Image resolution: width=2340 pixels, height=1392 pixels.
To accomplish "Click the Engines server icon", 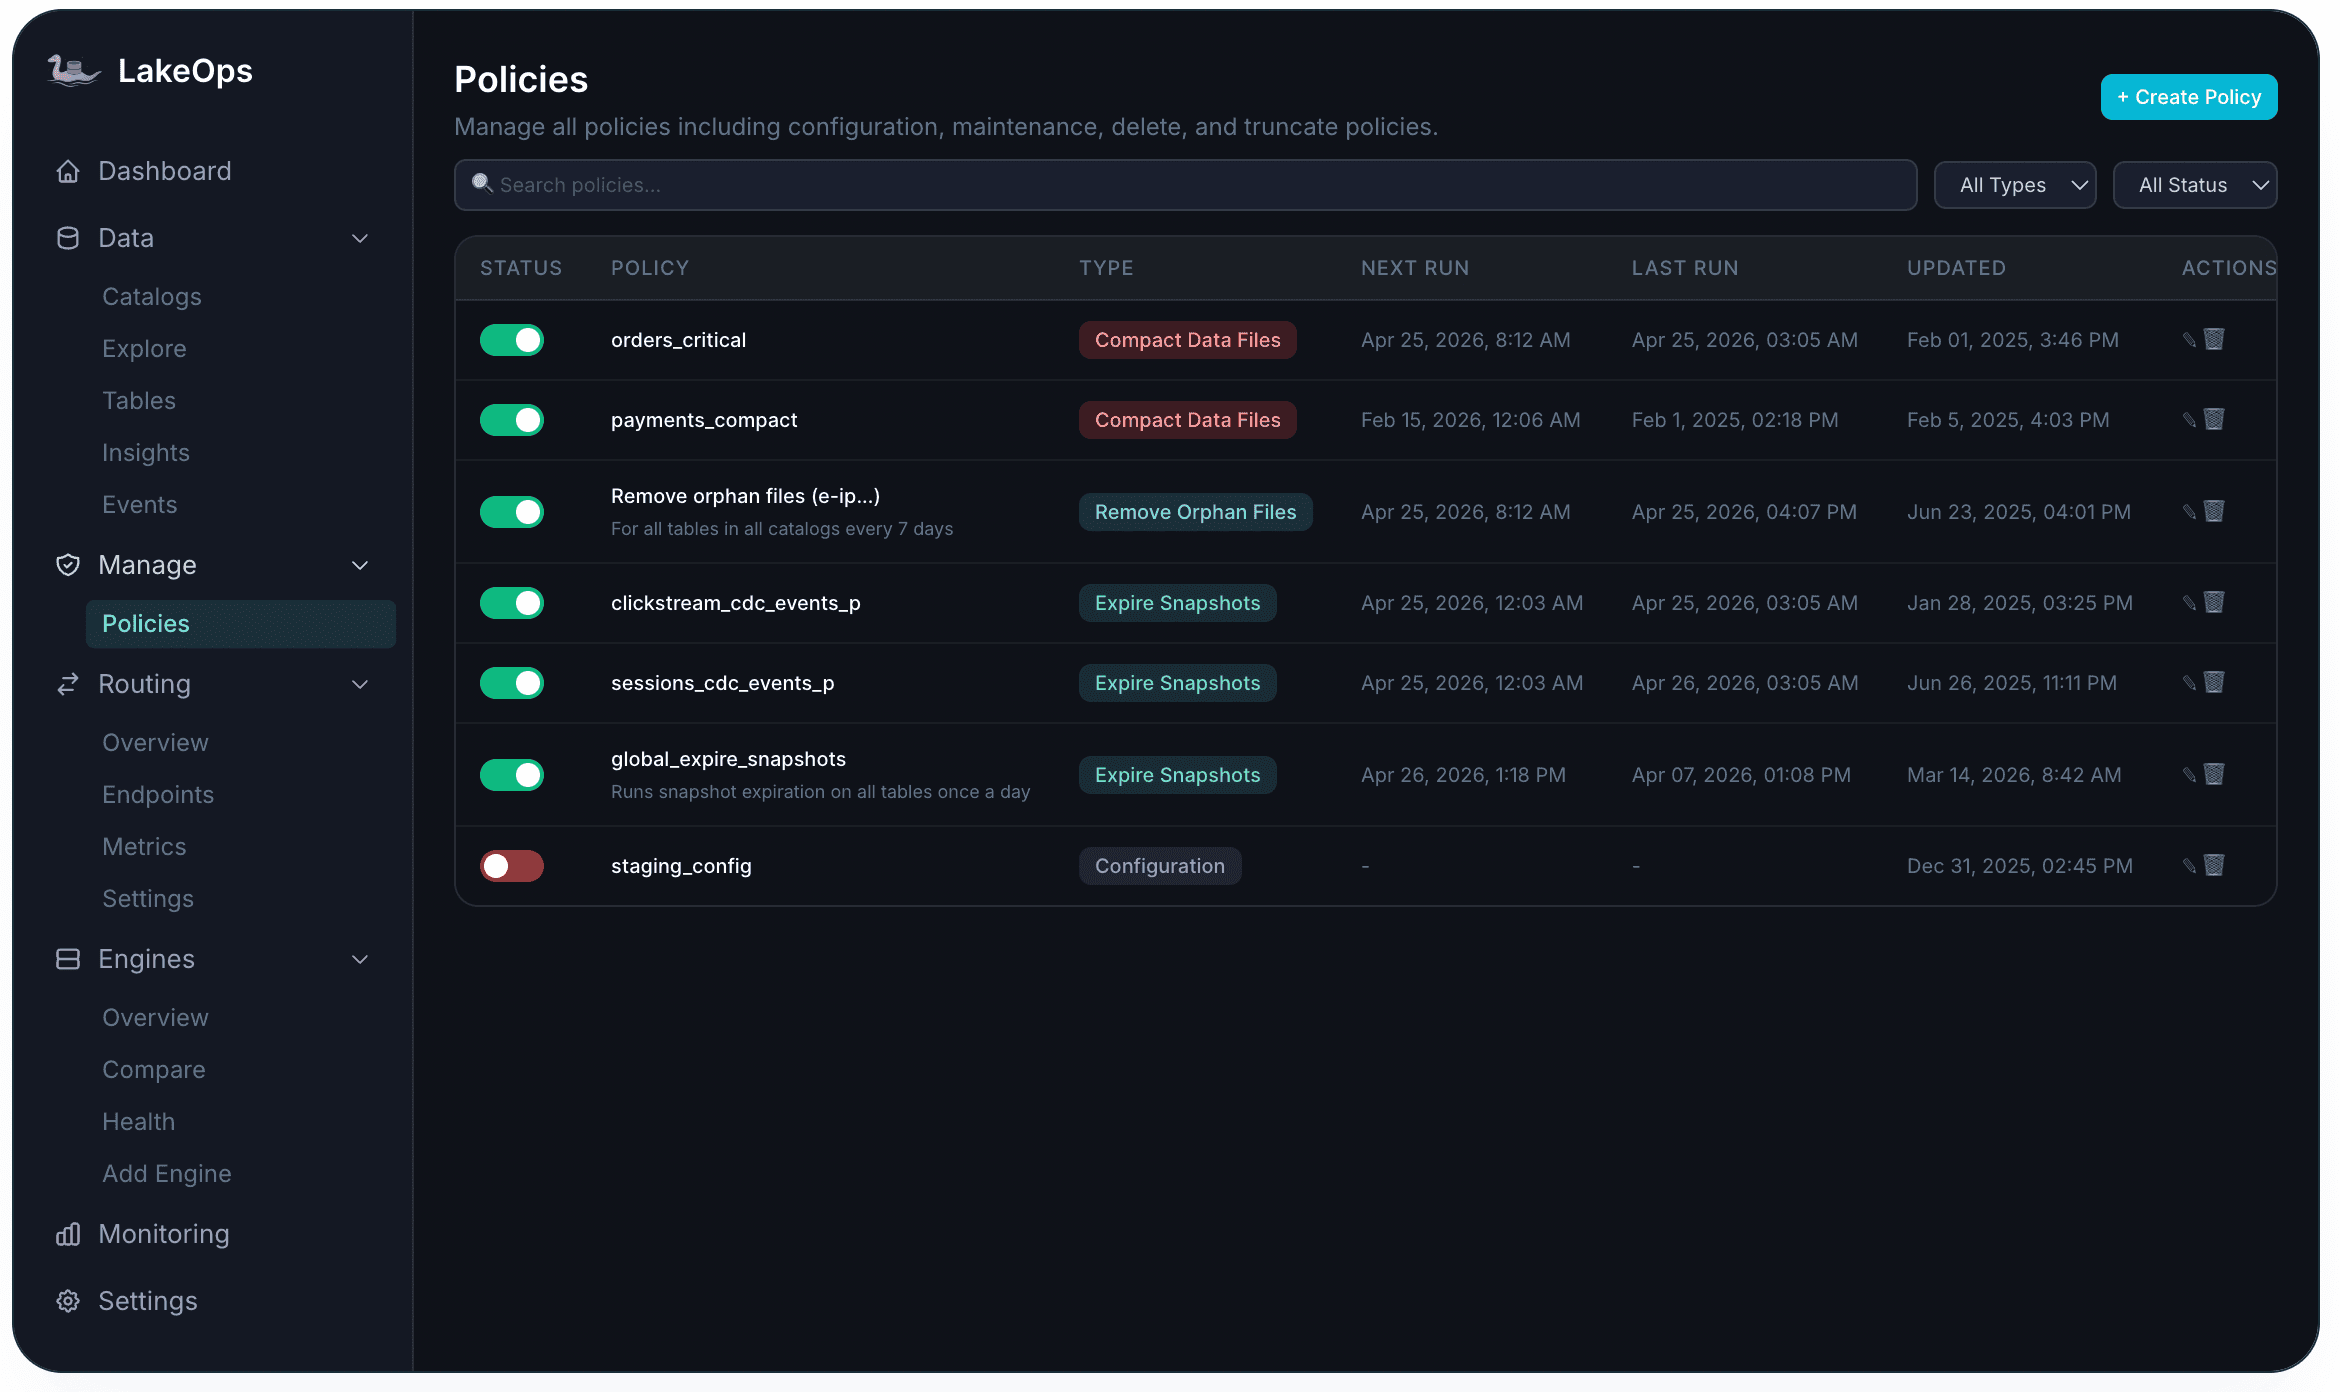I will click(68, 959).
